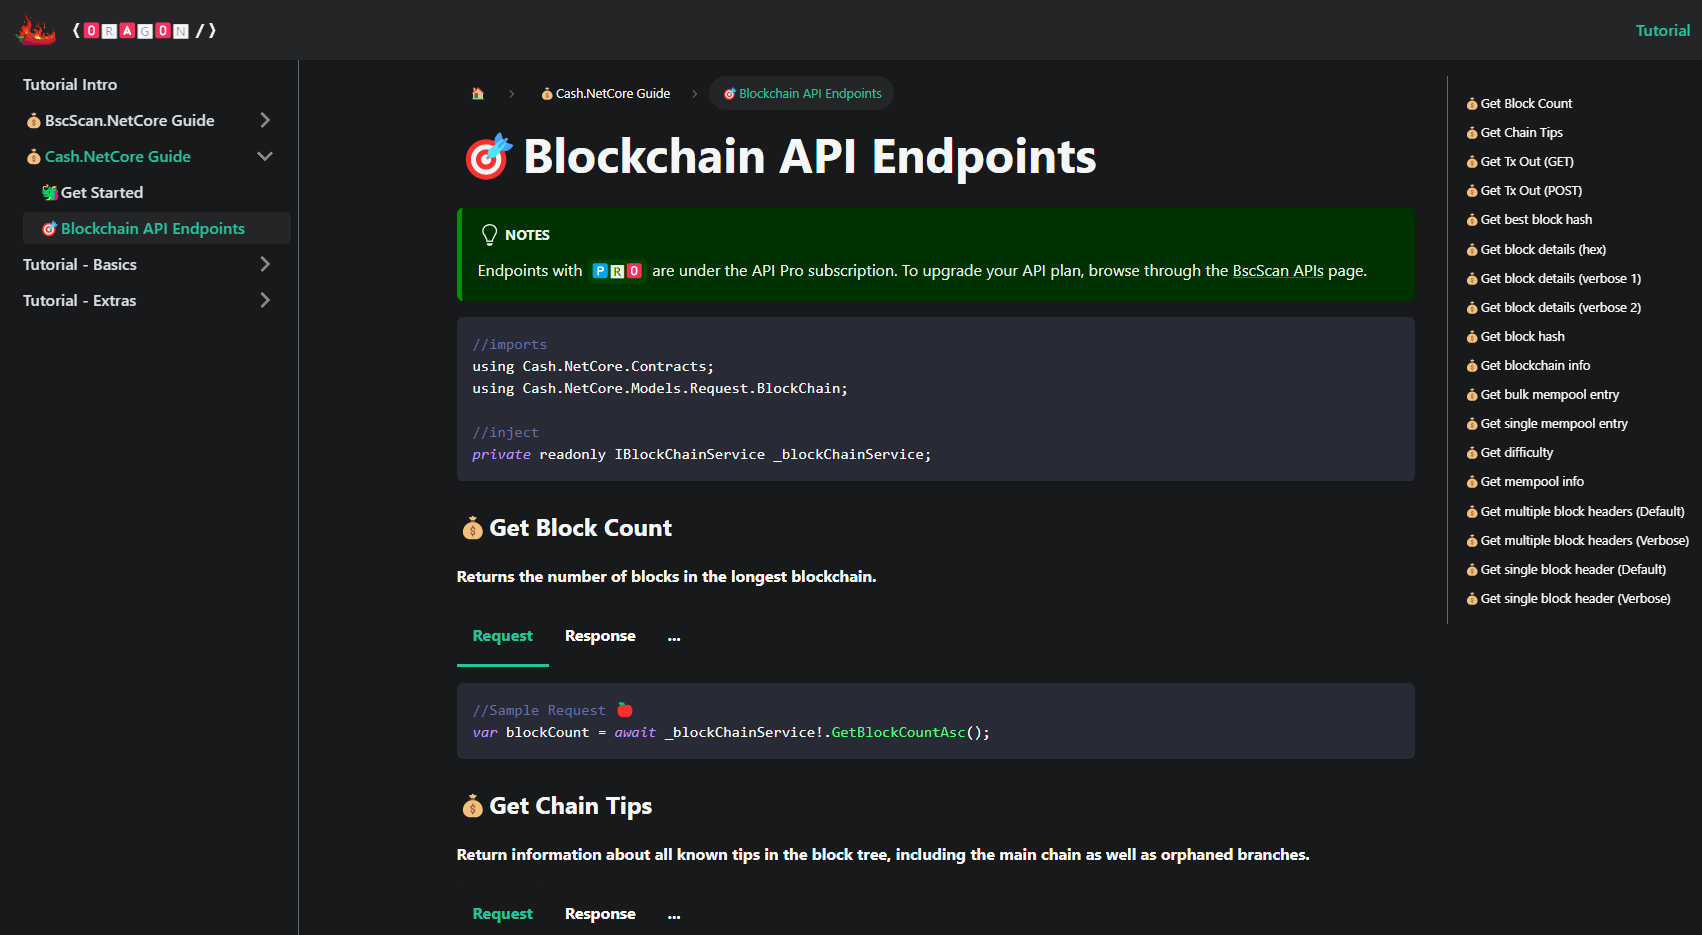Expand the Tutorial - Basics chevron

click(x=265, y=265)
